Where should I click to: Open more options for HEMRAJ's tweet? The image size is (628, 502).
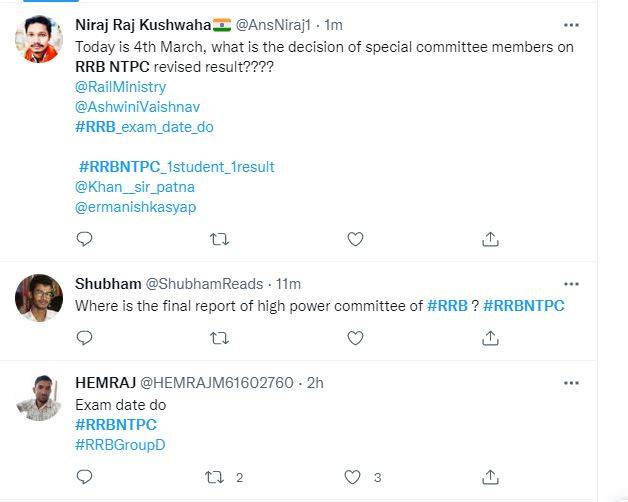pyautogui.click(x=571, y=383)
